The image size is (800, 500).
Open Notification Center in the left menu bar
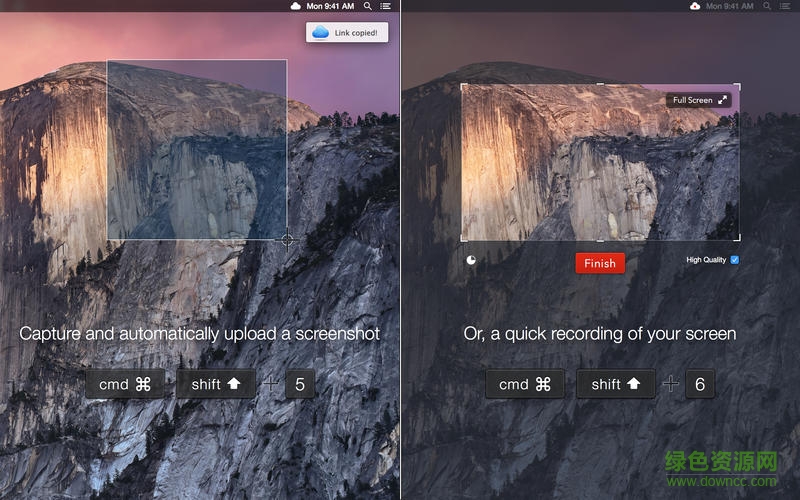386,6
